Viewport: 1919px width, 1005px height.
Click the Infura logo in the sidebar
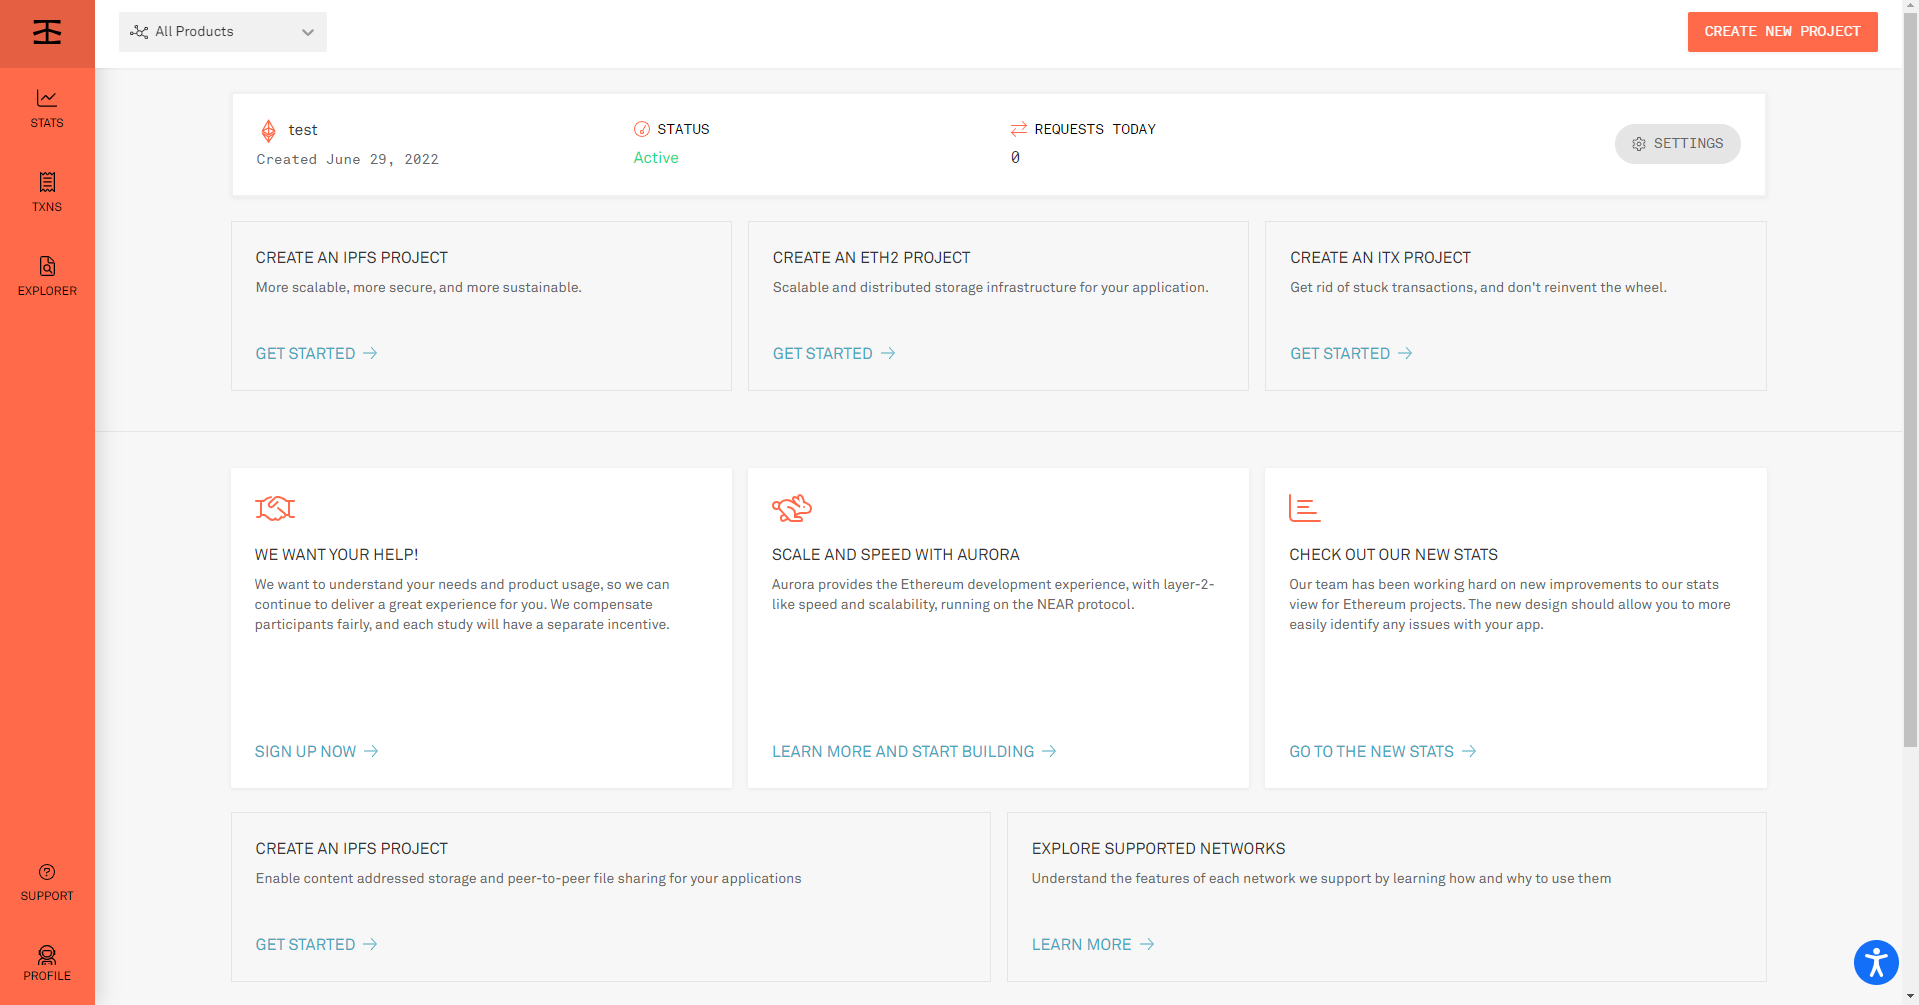click(47, 33)
